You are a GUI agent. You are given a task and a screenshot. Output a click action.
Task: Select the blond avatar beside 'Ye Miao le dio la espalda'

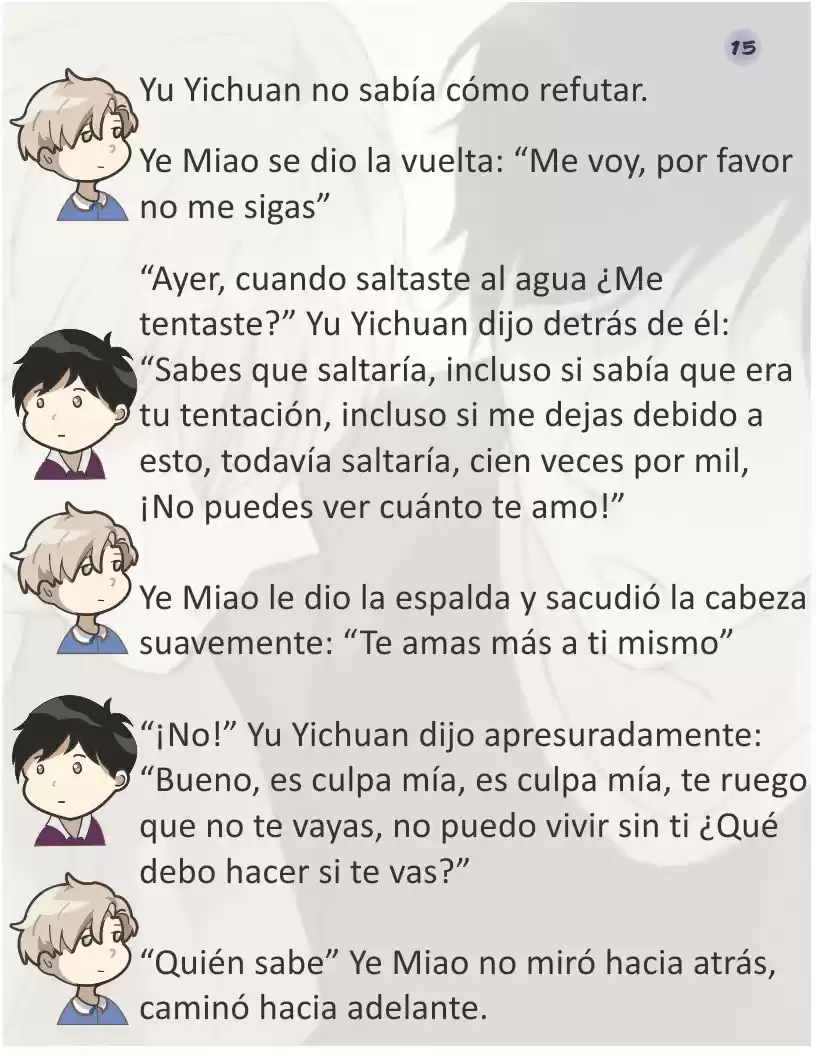72,577
